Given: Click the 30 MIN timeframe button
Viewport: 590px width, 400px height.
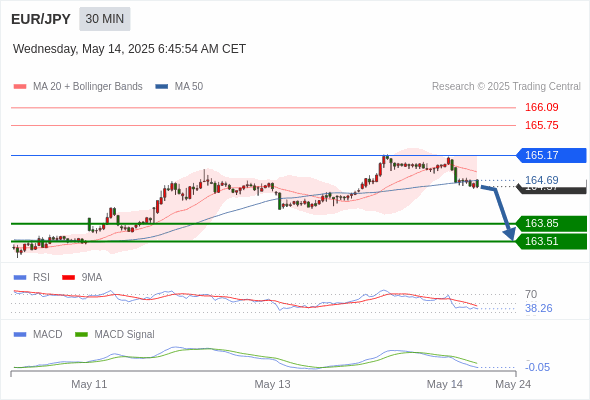Looking at the screenshot, I should (105, 19).
